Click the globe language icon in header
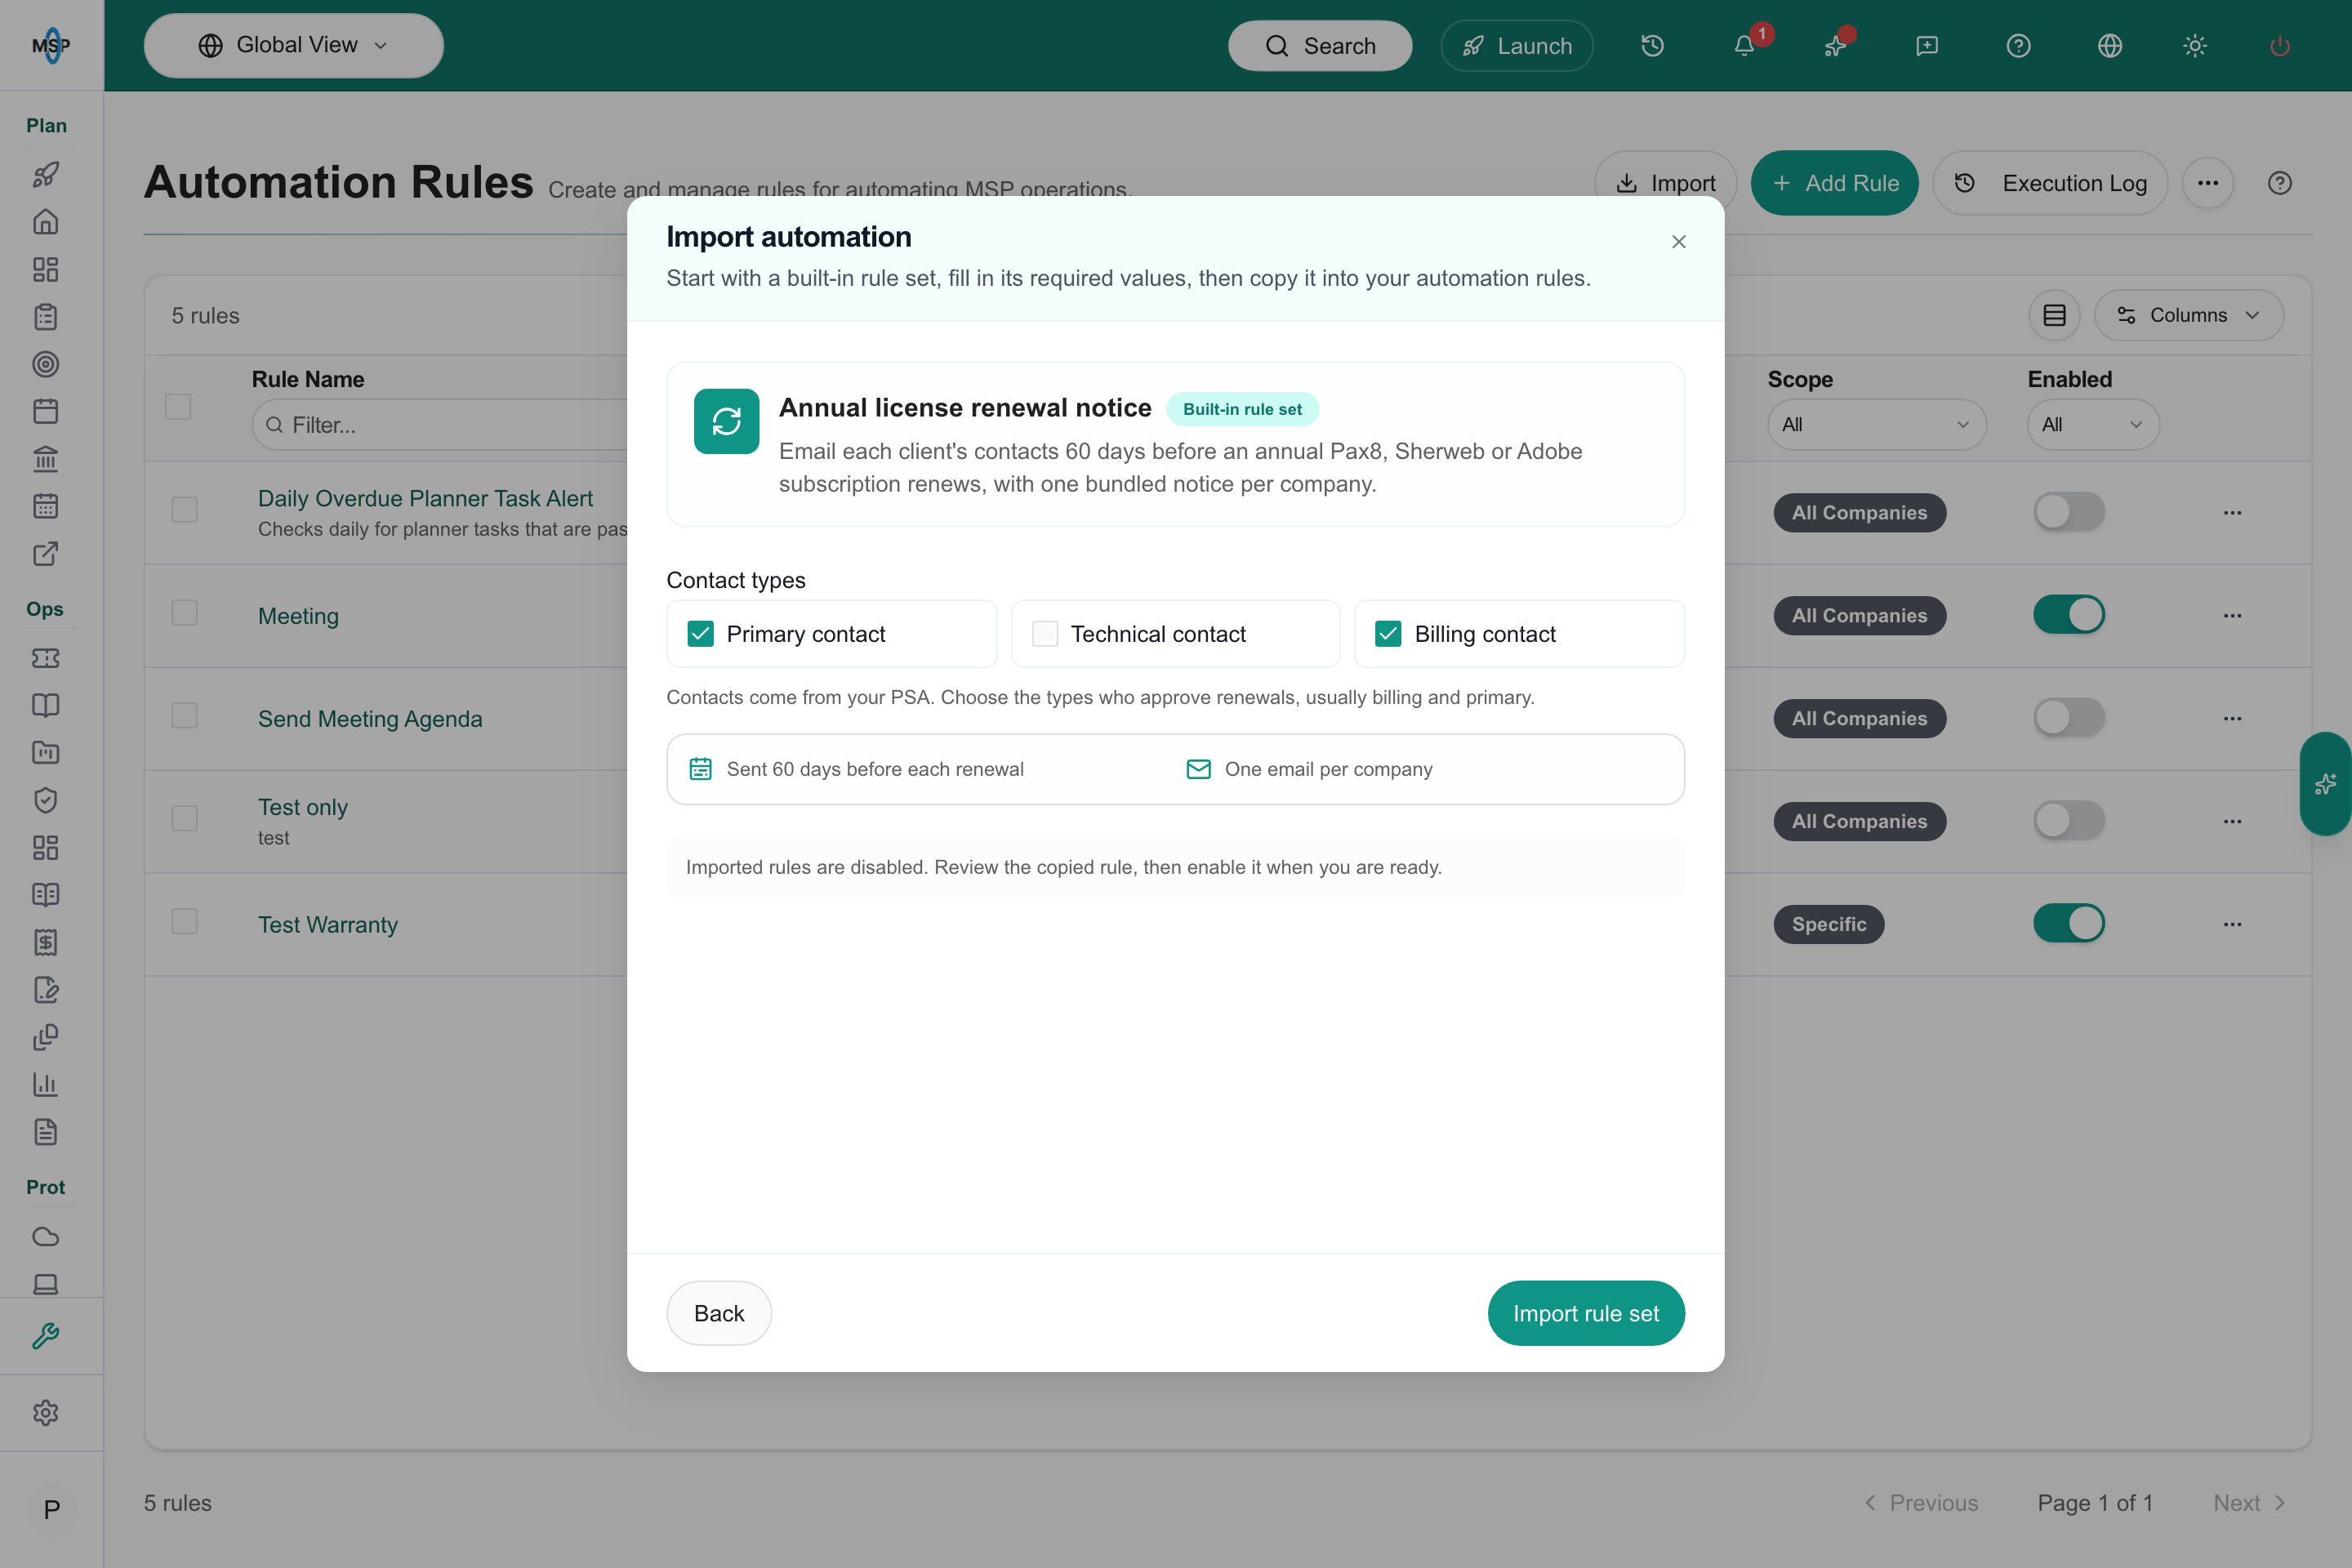The height and width of the screenshot is (1568, 2352). [x=2110, y=46]
